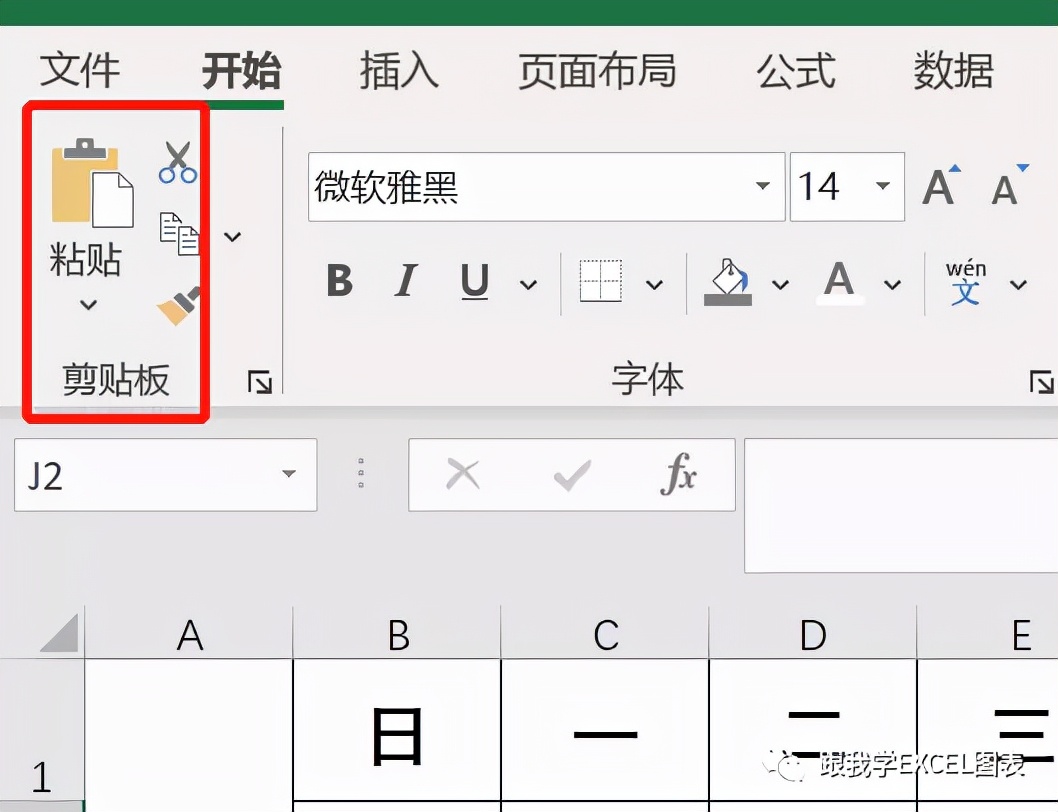Activate the Format Painter
Image resolution: width=1058 pixels, height=812 pixels.
(178, 305)
